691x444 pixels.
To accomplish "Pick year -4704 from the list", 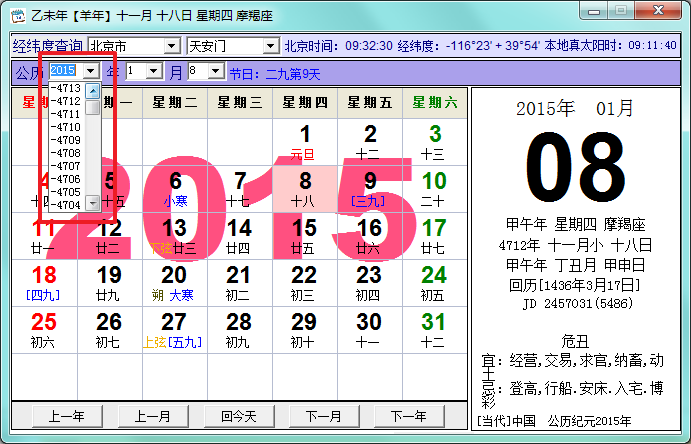I will tap(66, 205).
